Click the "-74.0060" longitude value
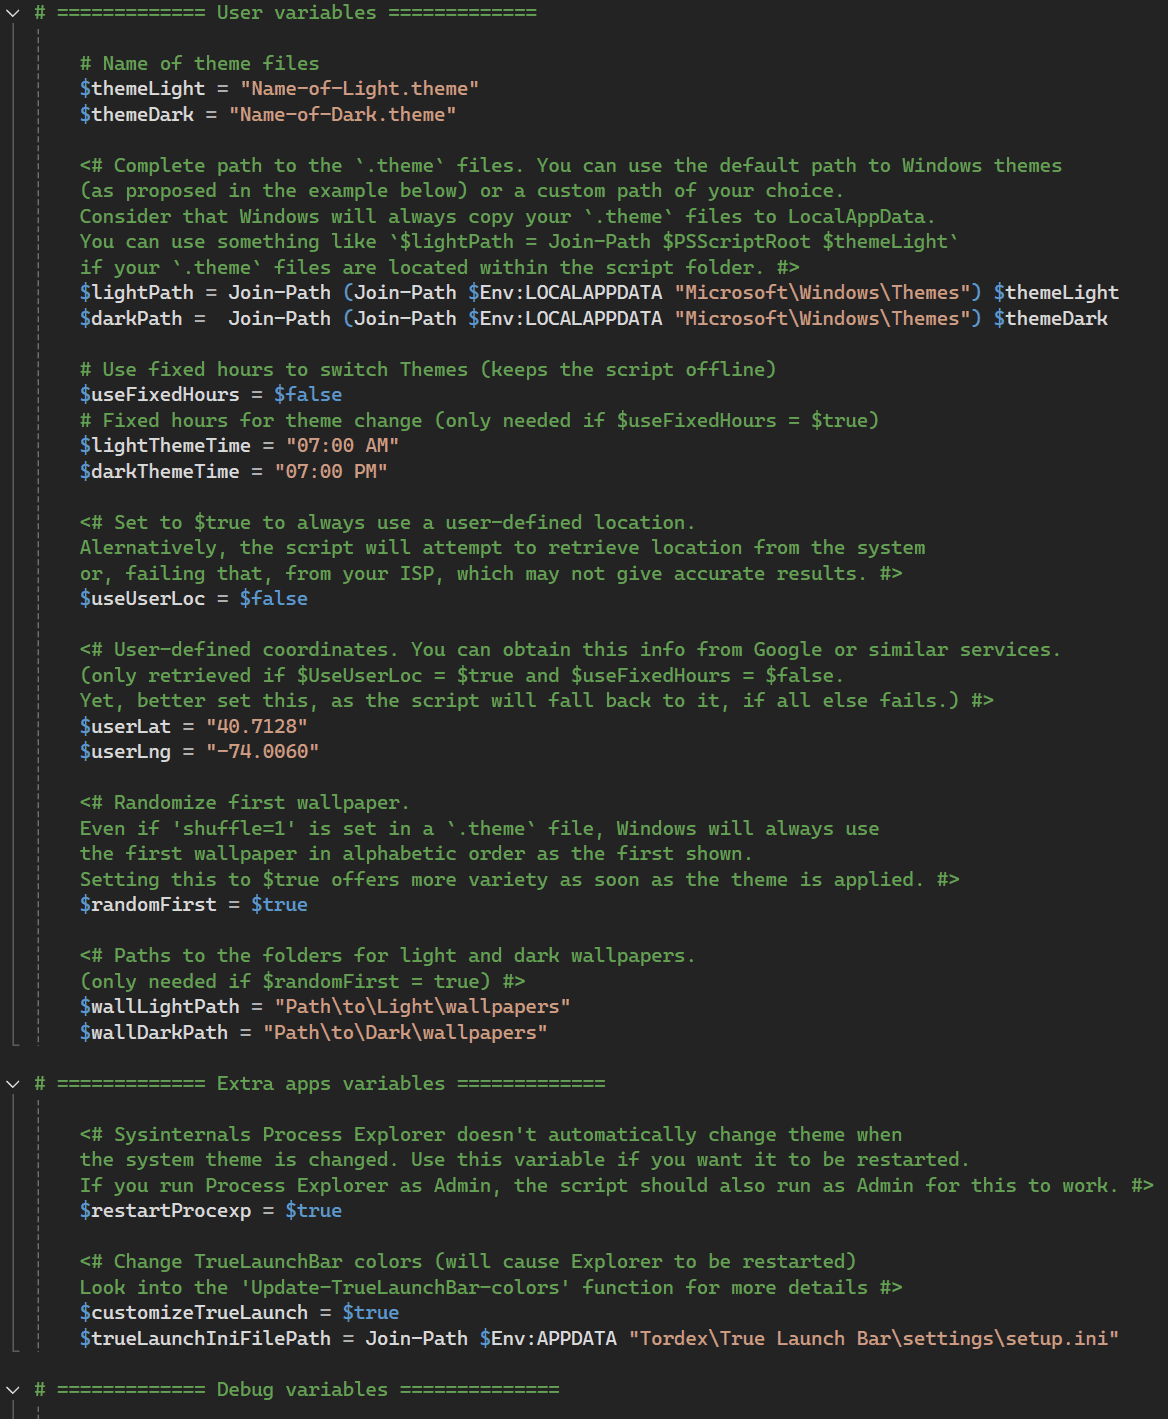 pyautogui.click(x=262, y=752)
